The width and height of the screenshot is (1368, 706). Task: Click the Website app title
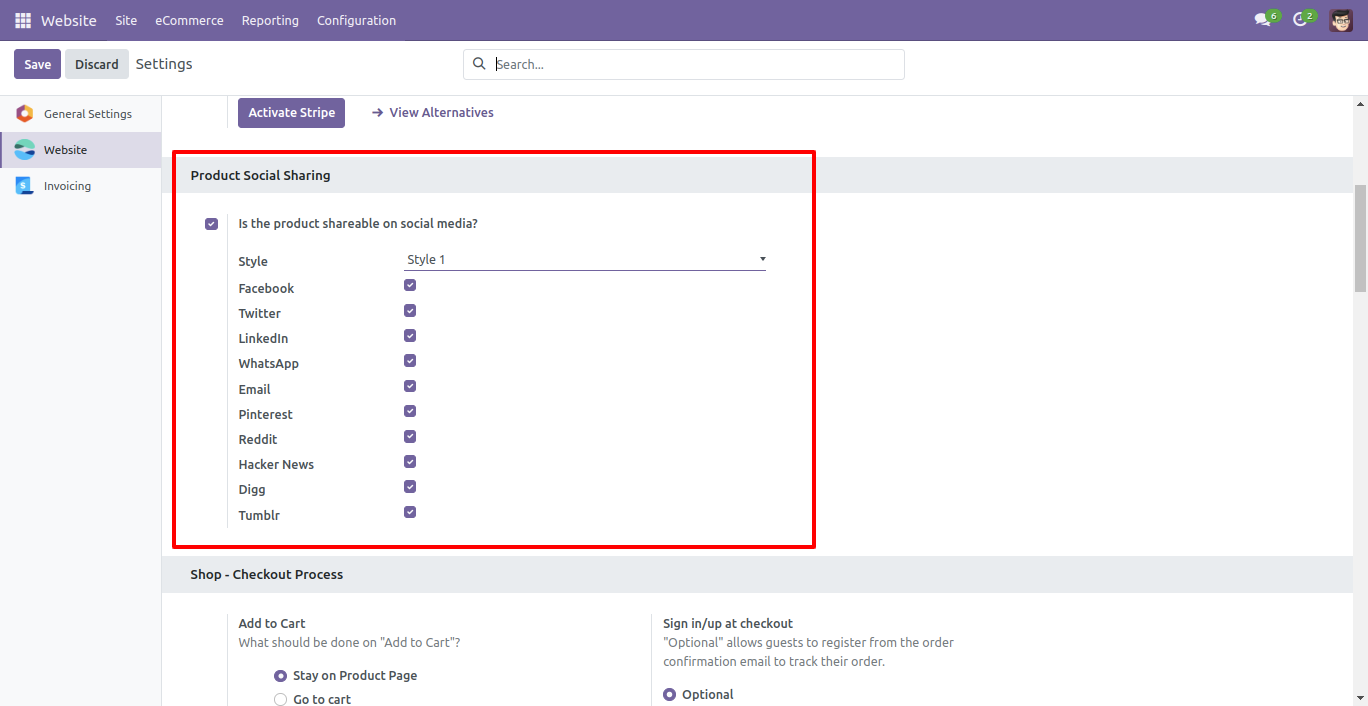tap(69, 20)
